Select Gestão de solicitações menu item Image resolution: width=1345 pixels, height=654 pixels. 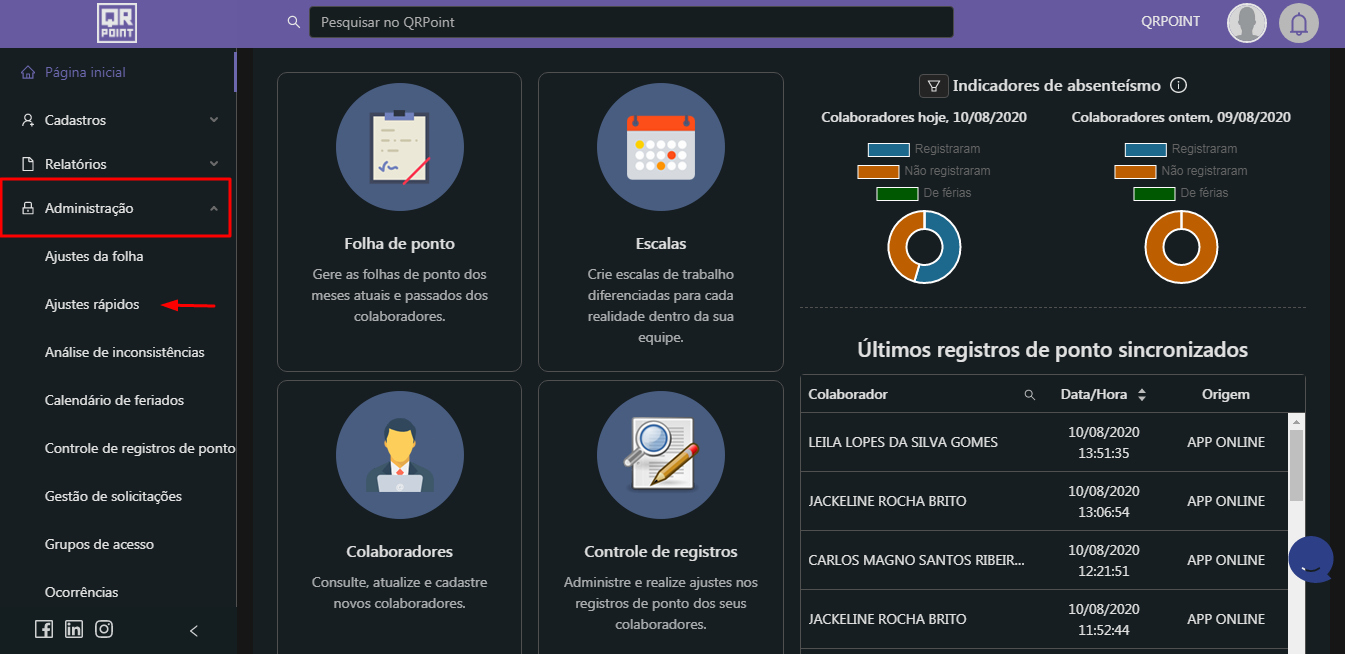113,496
